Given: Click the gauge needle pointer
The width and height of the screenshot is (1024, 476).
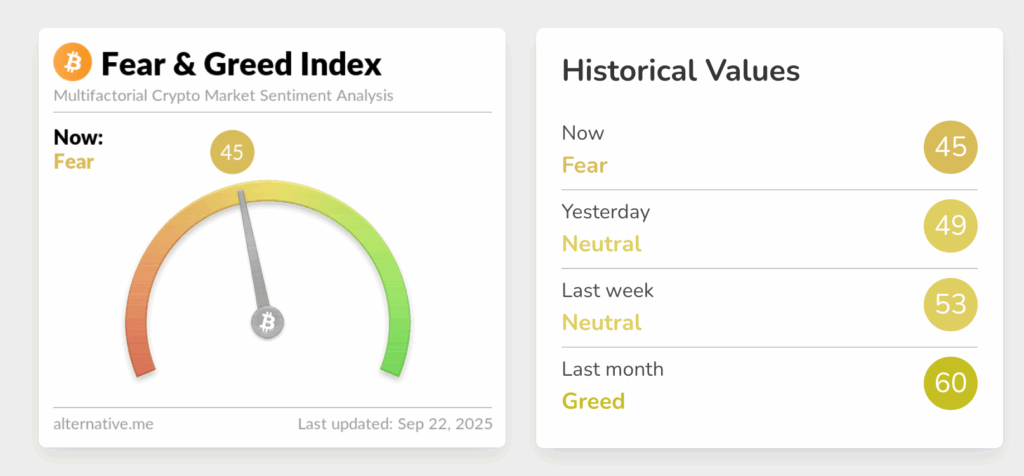Looking at the screenshot, I should pos(252,250).
